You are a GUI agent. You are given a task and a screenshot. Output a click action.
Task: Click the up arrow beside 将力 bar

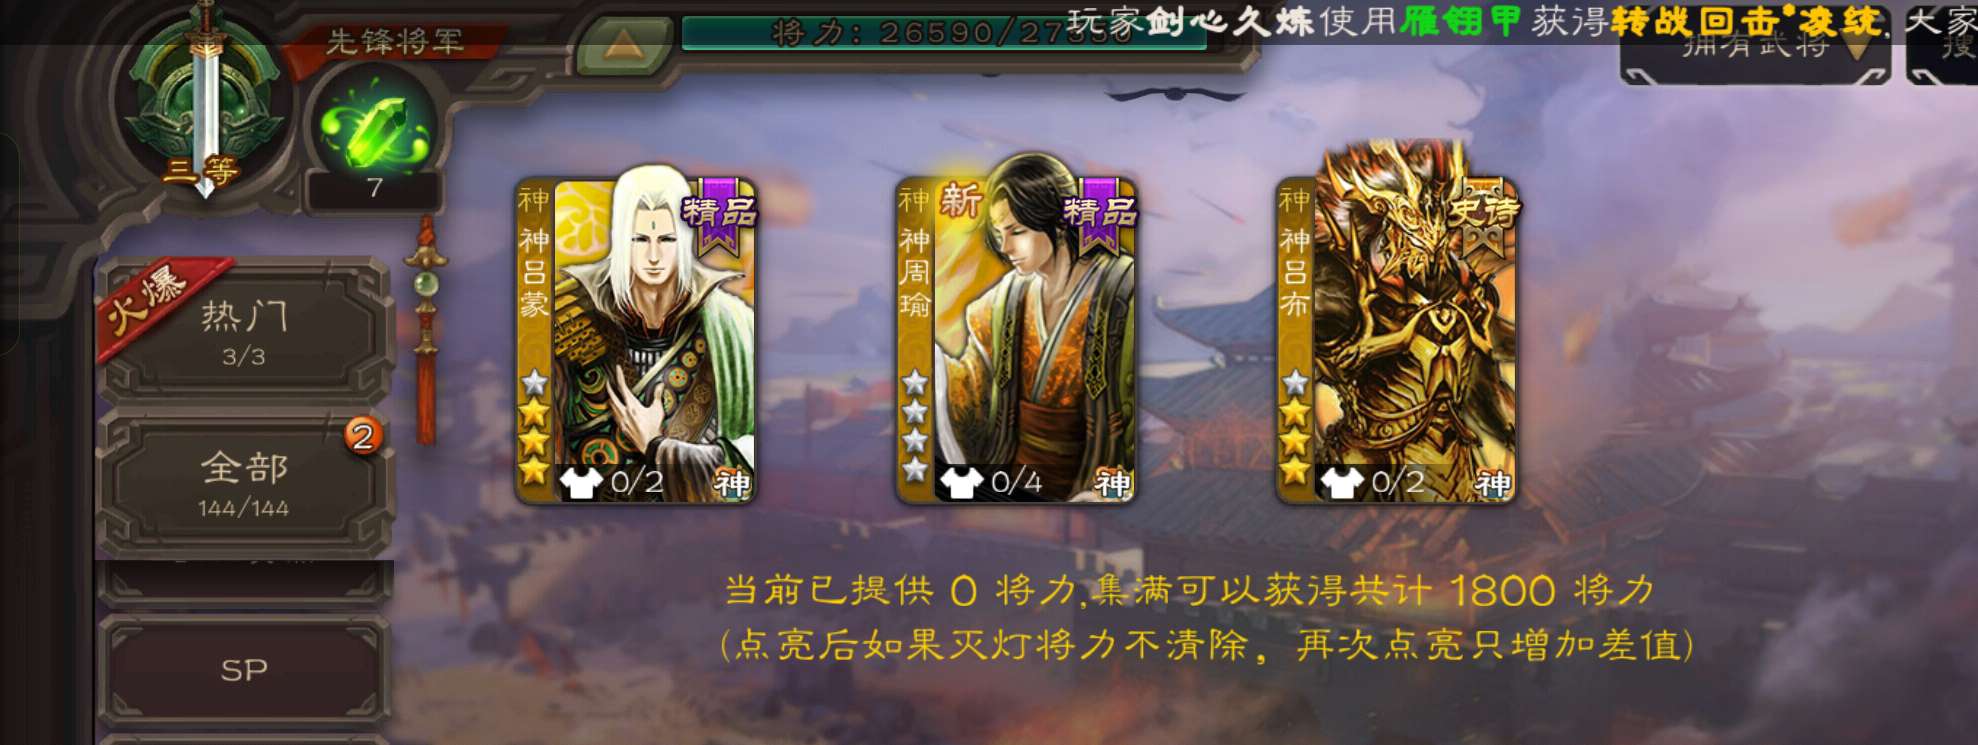623,42
